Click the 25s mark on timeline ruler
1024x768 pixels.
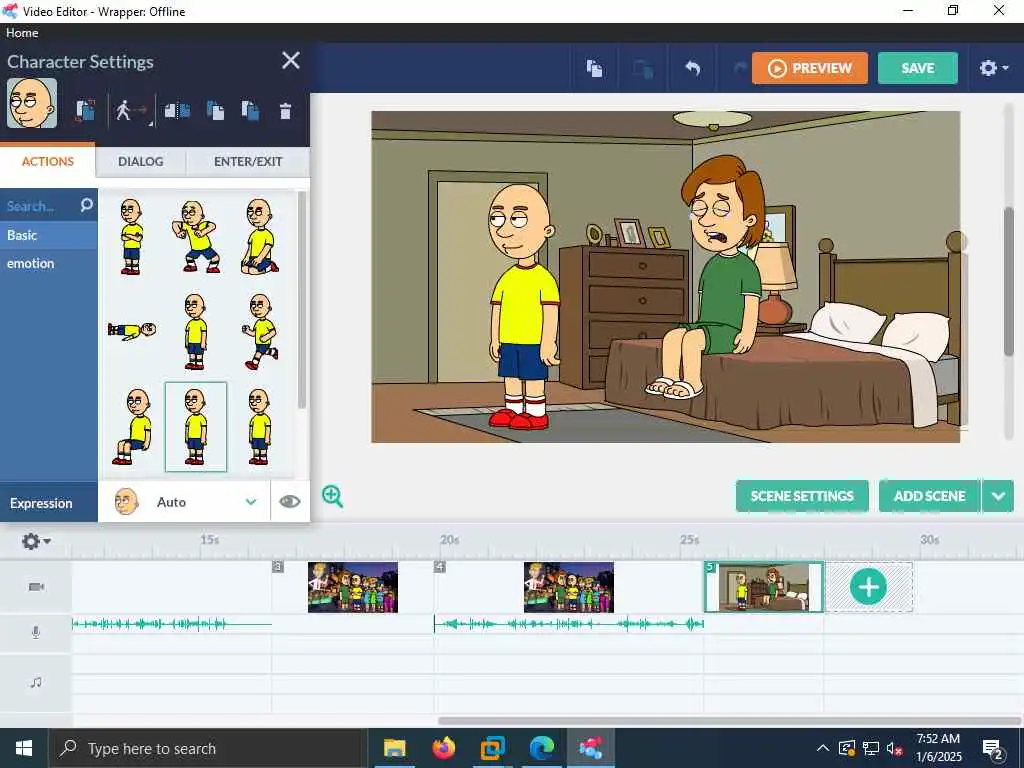690,539
